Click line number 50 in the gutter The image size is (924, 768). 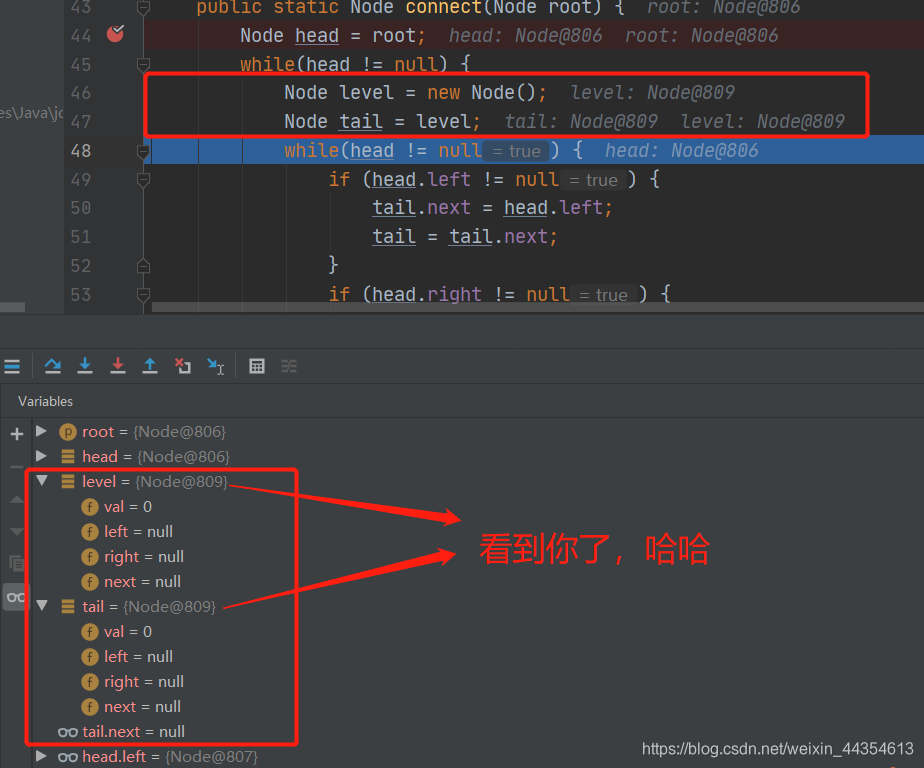pos(81,208)
